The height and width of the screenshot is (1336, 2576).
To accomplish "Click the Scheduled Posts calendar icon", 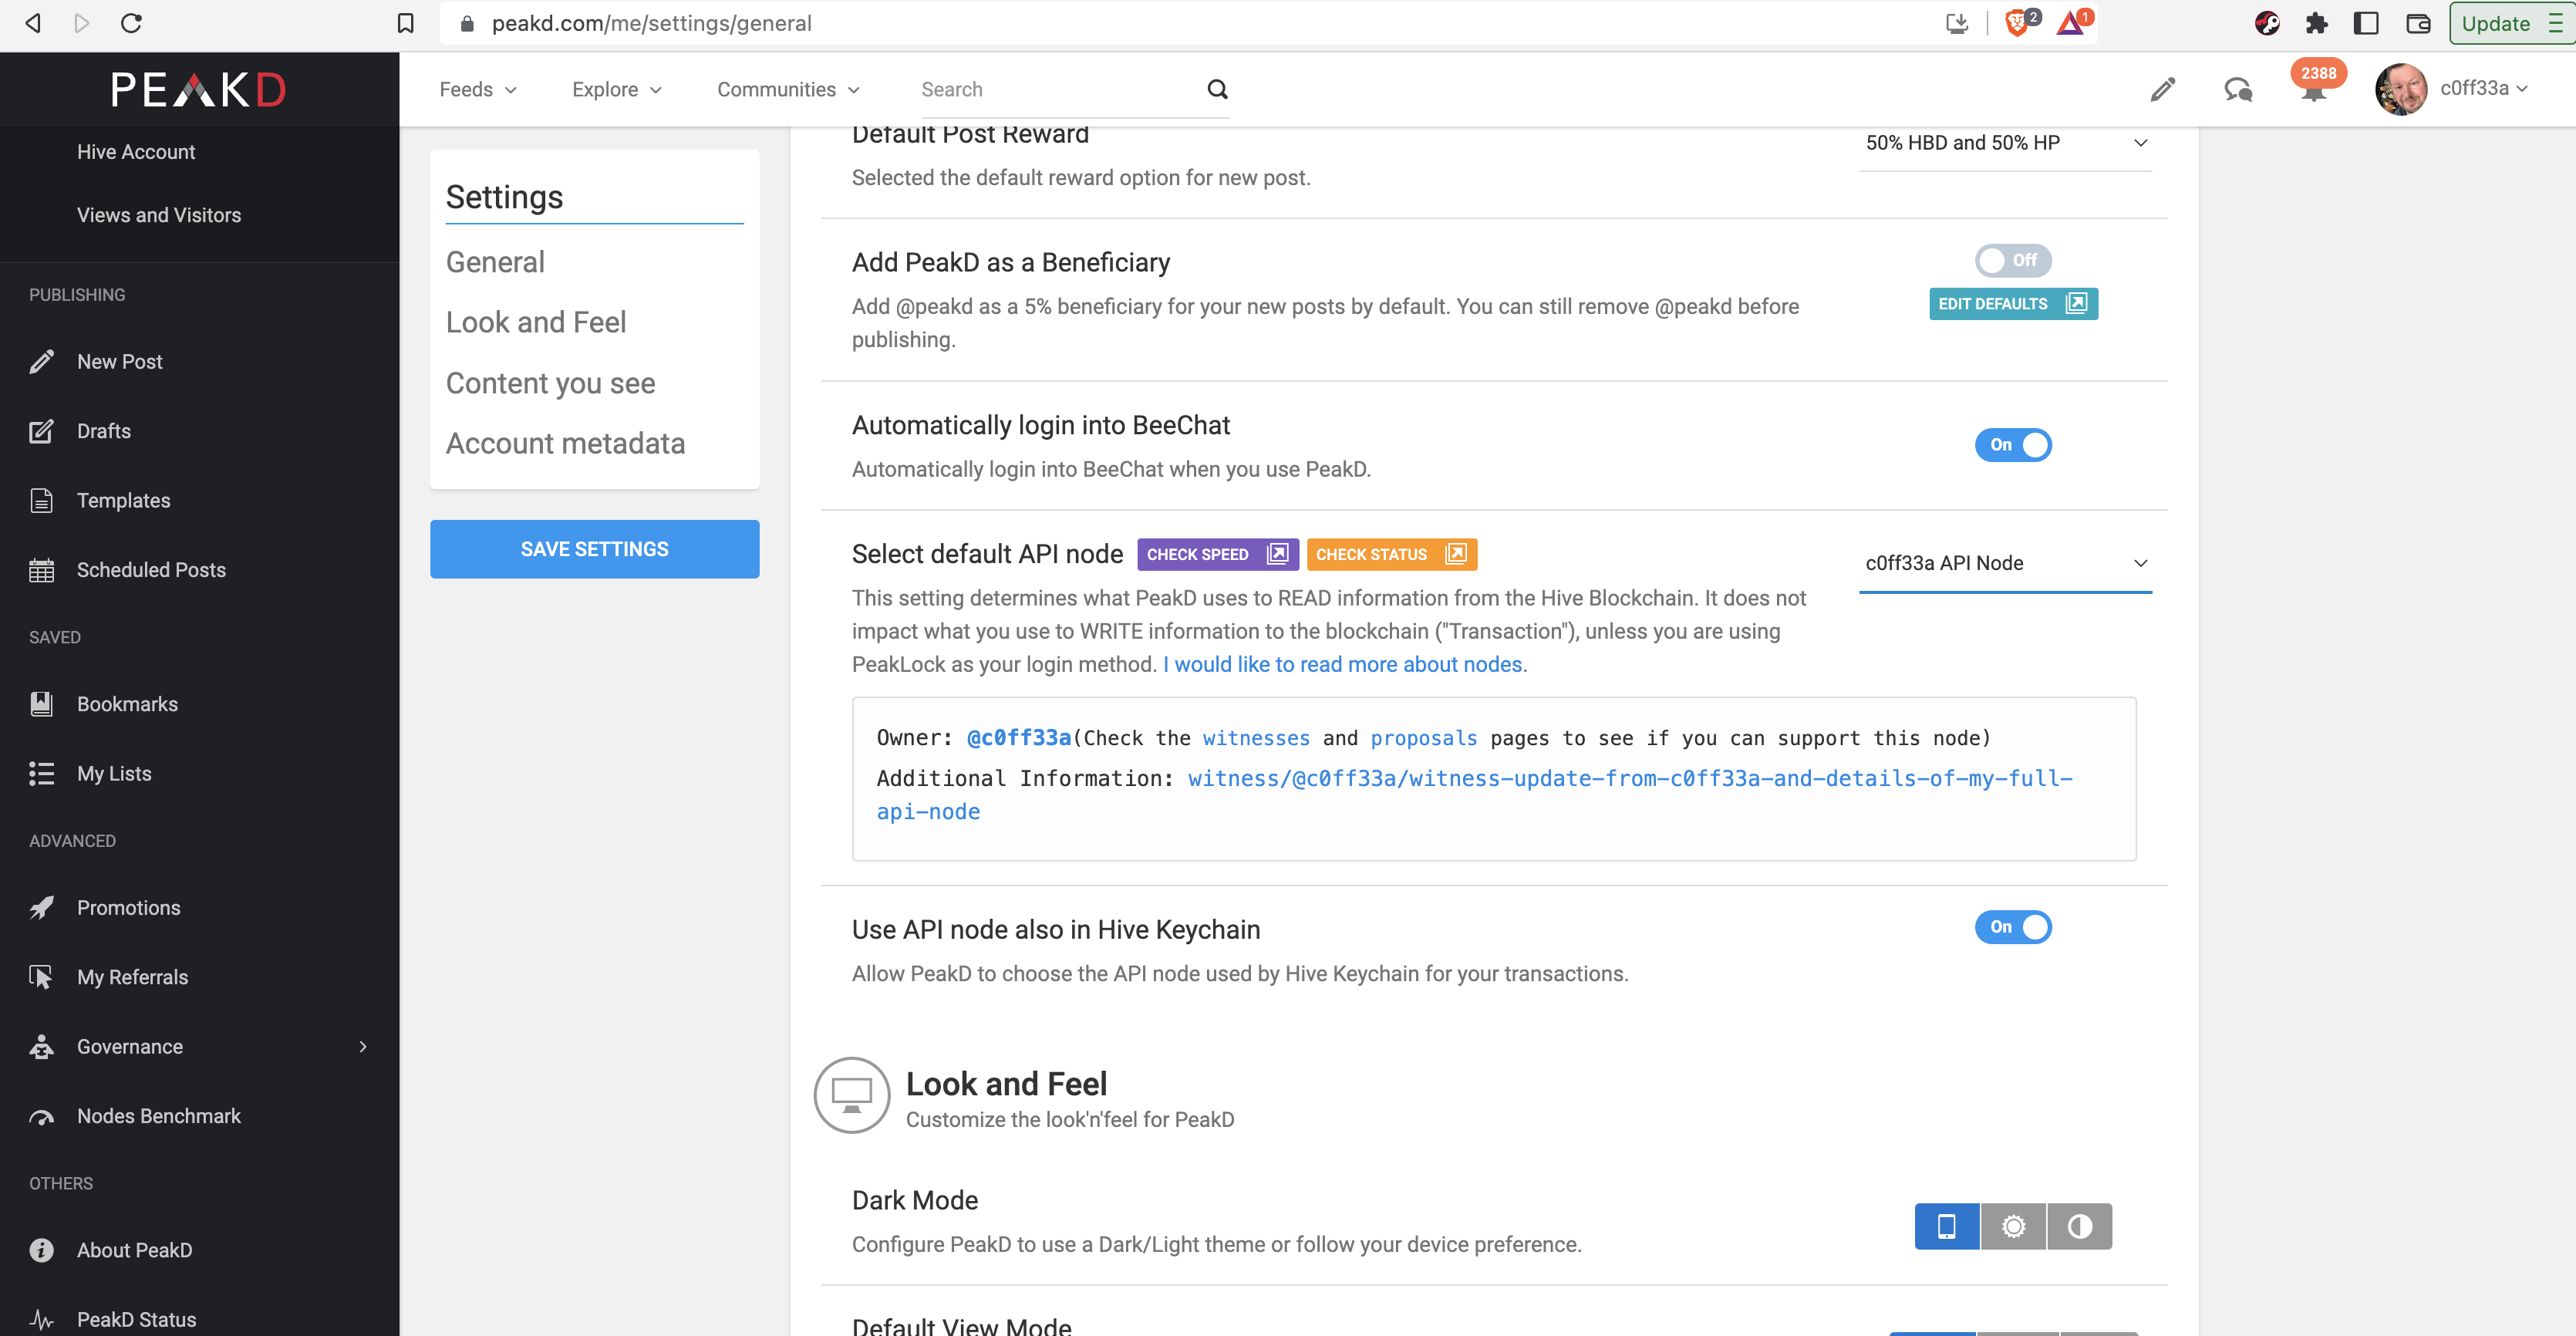I will tap(41, 570).
